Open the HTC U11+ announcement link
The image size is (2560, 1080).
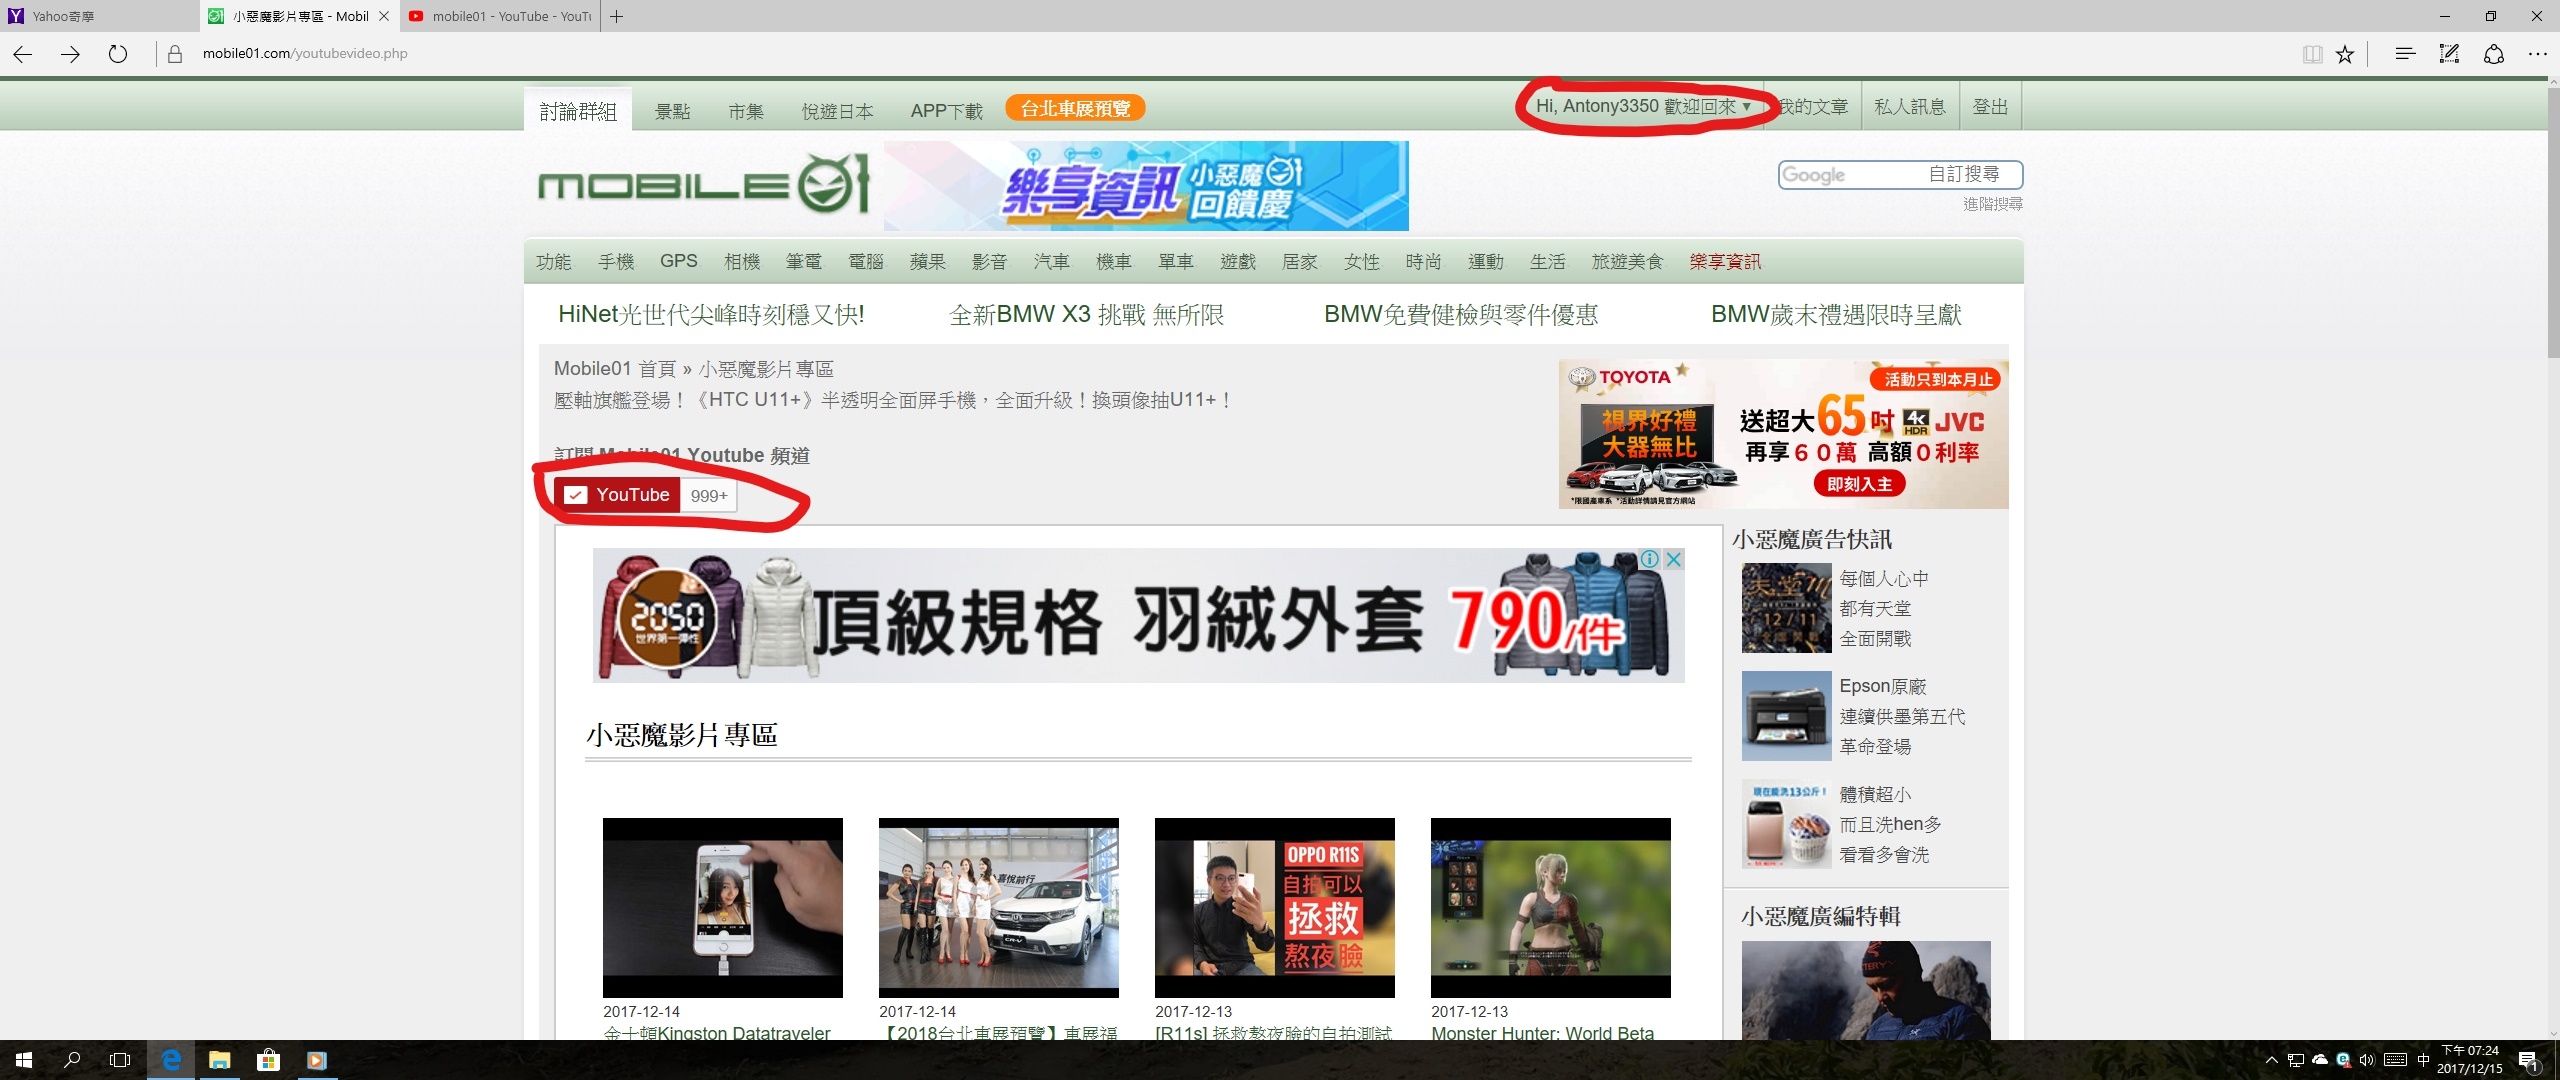[x=892, y=400]
